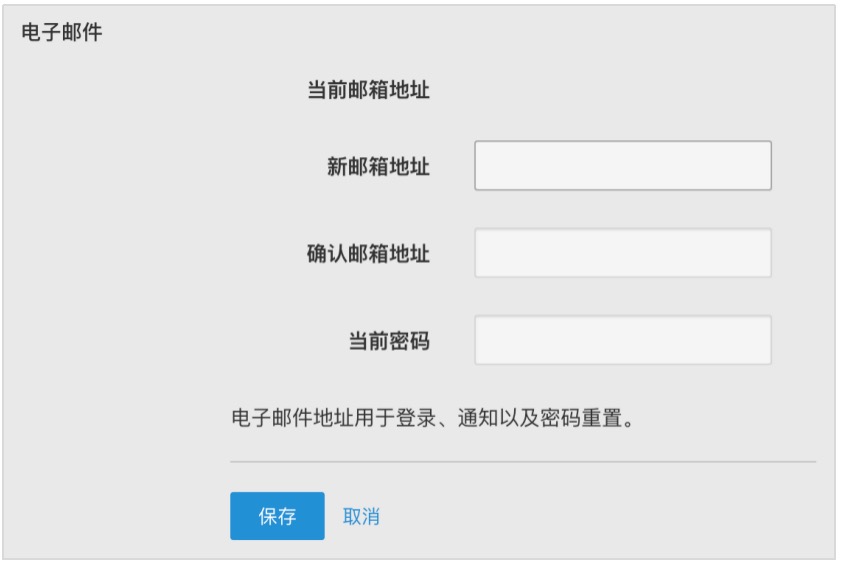This screenshot has width=844, height=564.
Task: Click the 取消 link
Action: 361,516
